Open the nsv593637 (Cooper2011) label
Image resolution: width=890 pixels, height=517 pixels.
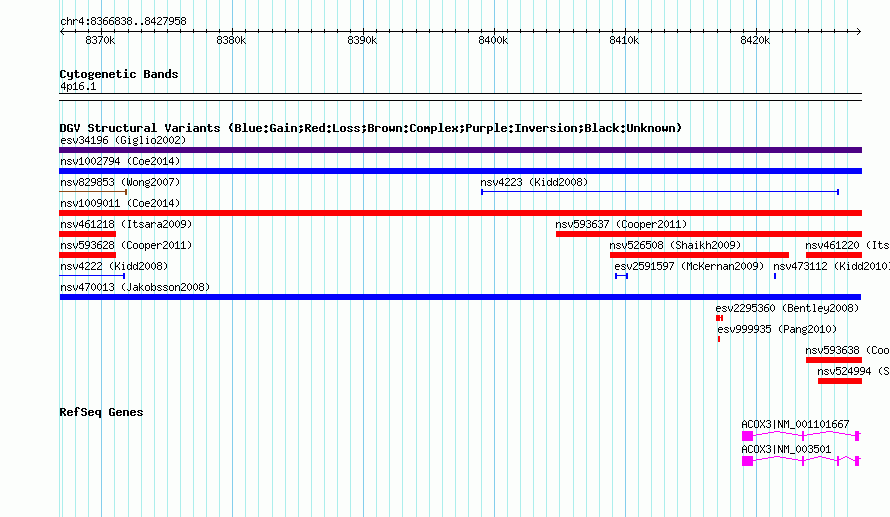[x=621, y=224]
